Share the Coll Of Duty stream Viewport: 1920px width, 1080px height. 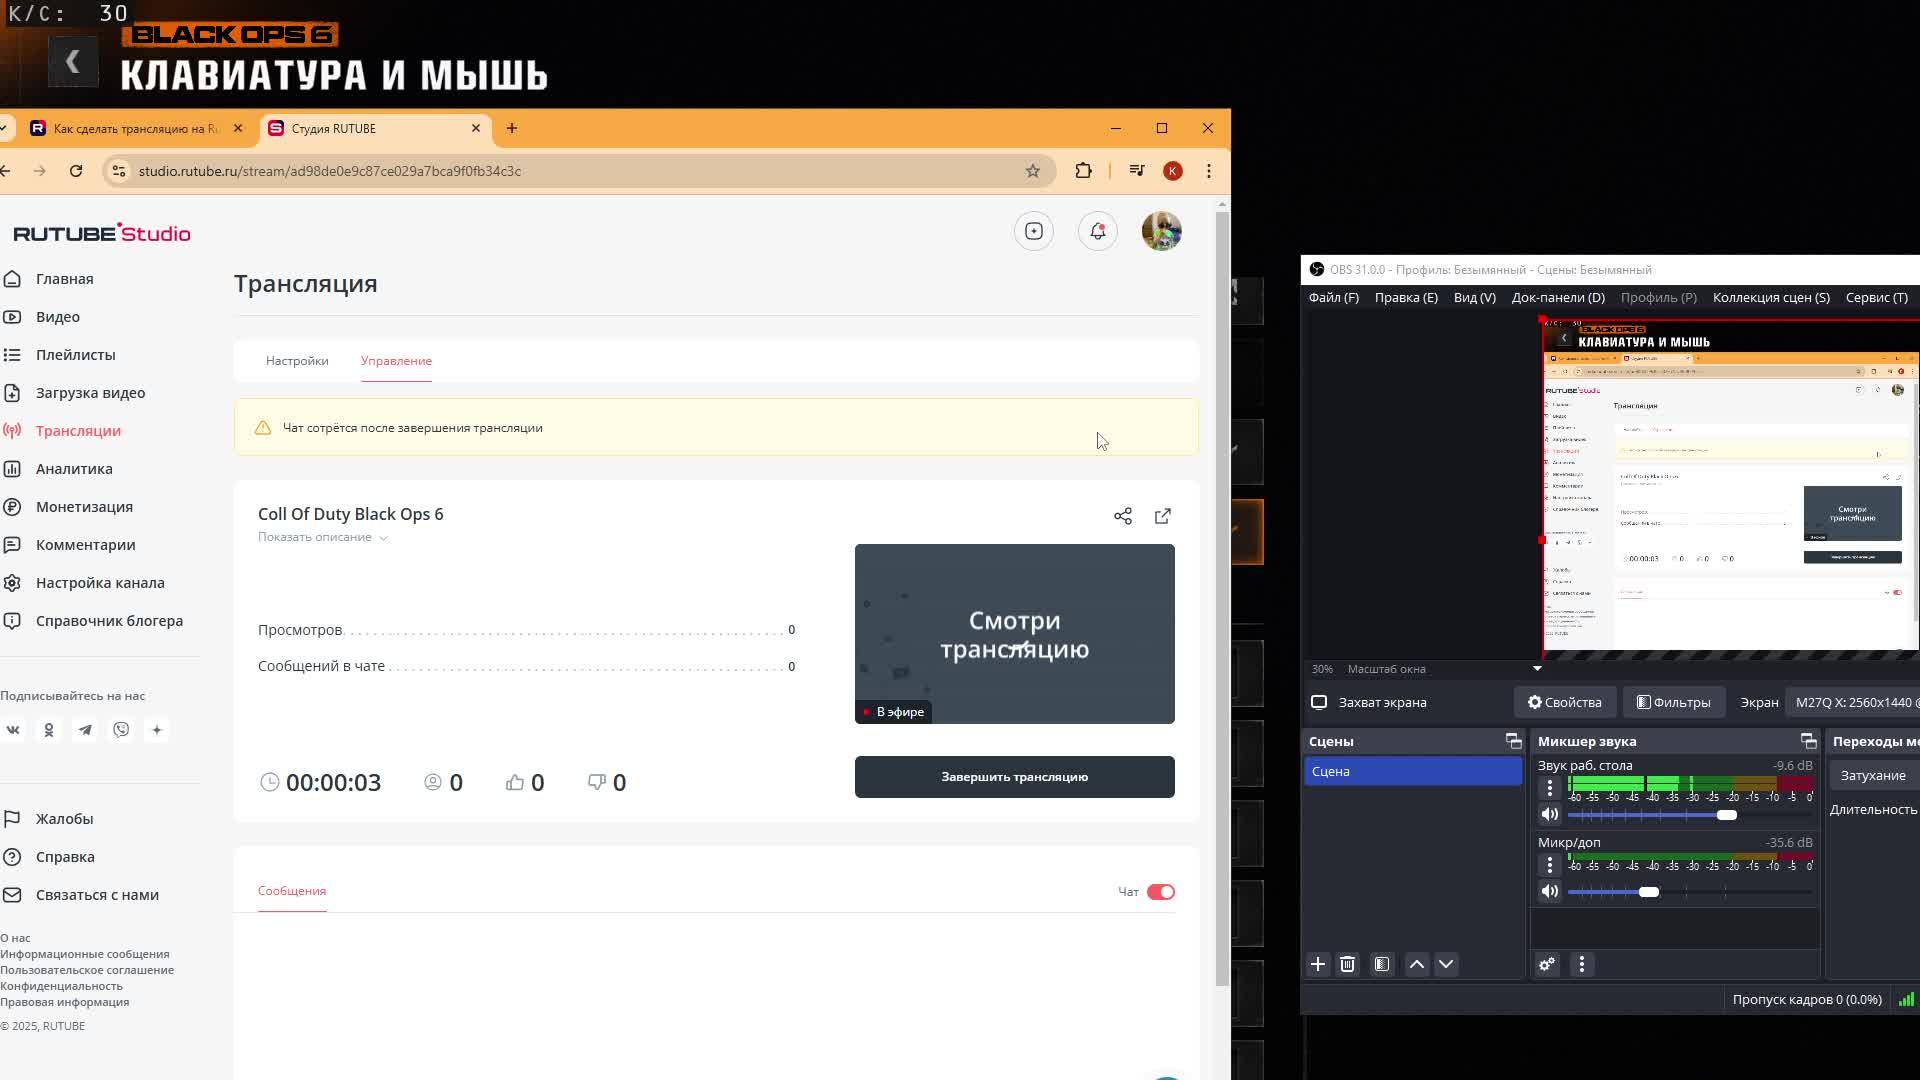1123,516
